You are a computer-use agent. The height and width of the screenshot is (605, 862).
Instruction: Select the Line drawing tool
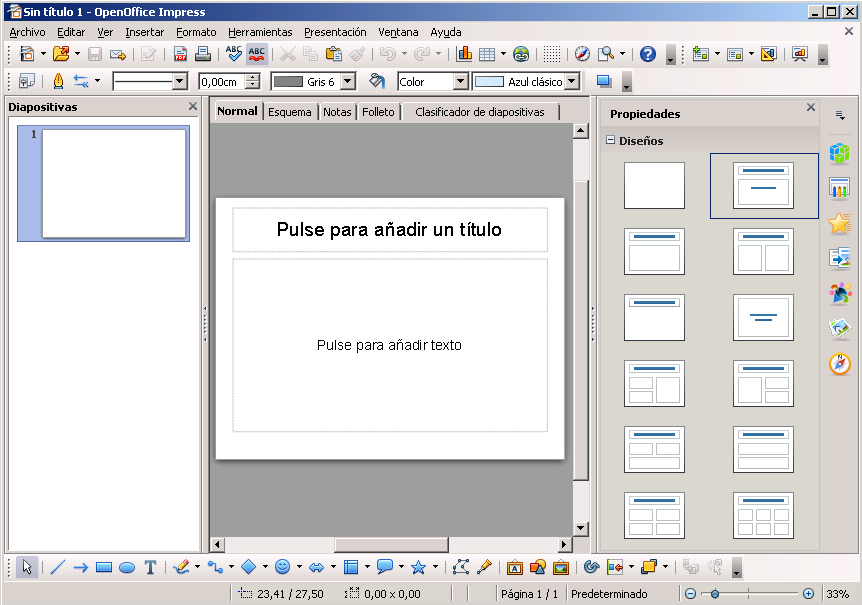[58, 567]
